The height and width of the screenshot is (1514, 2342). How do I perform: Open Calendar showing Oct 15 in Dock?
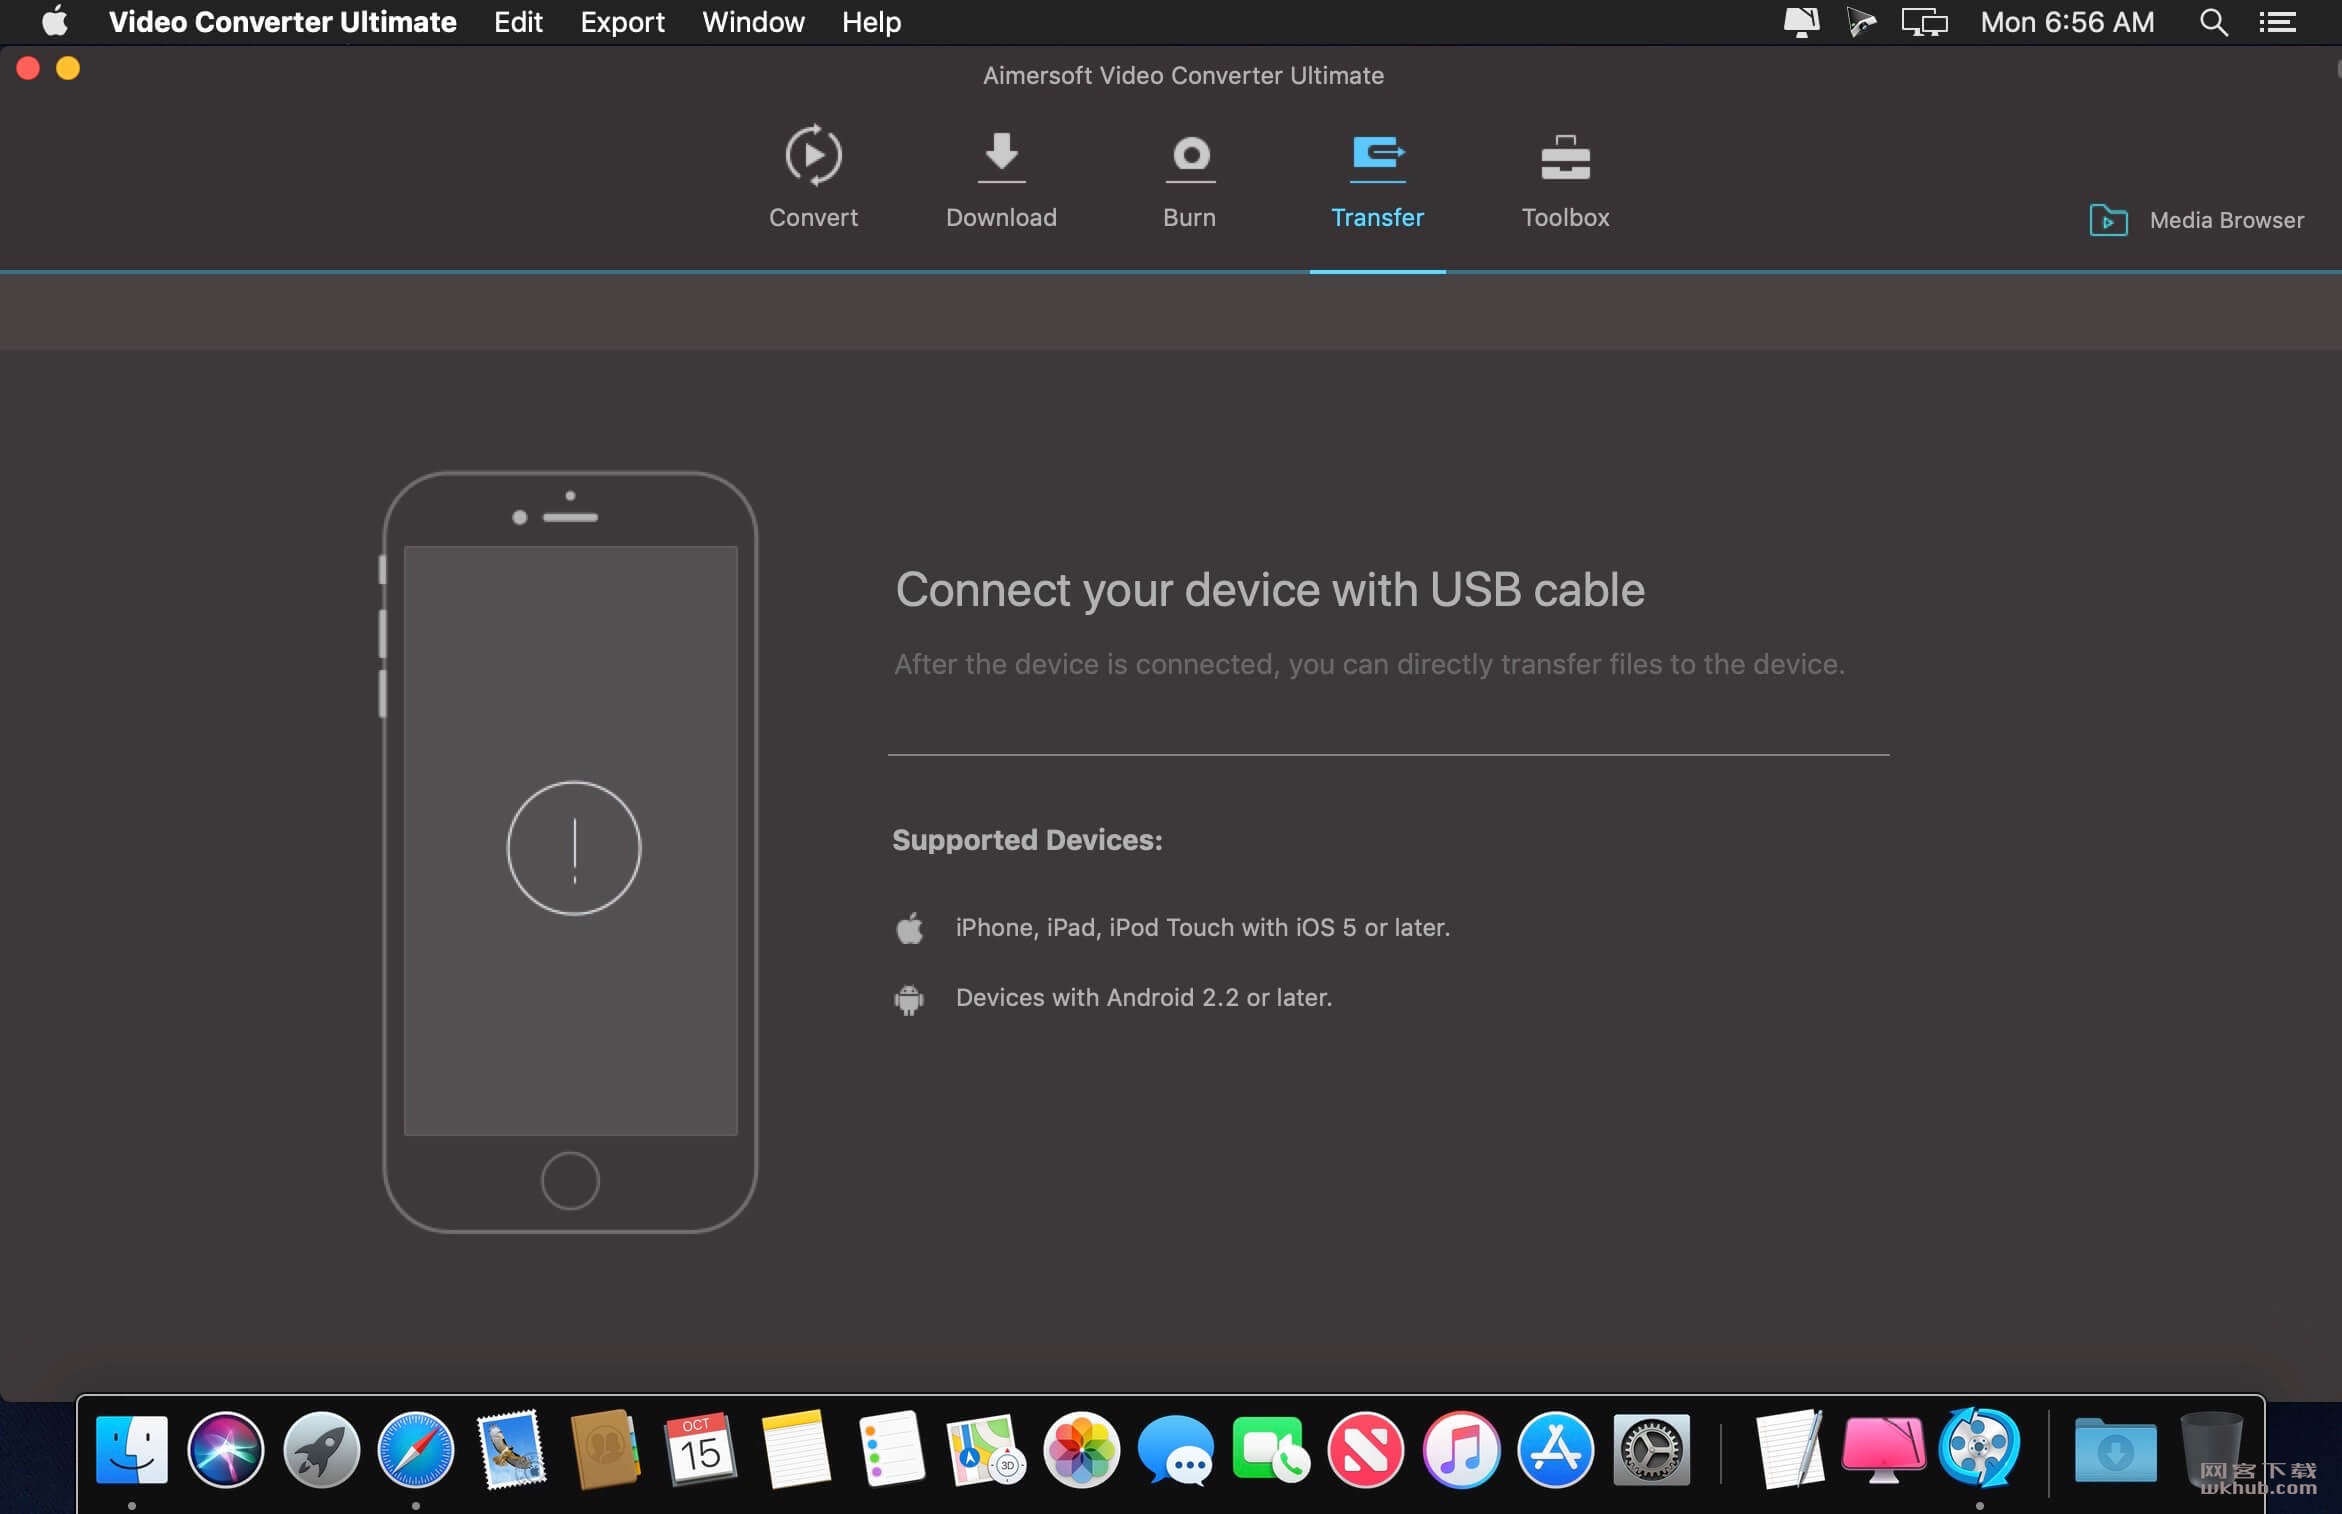700,1449
